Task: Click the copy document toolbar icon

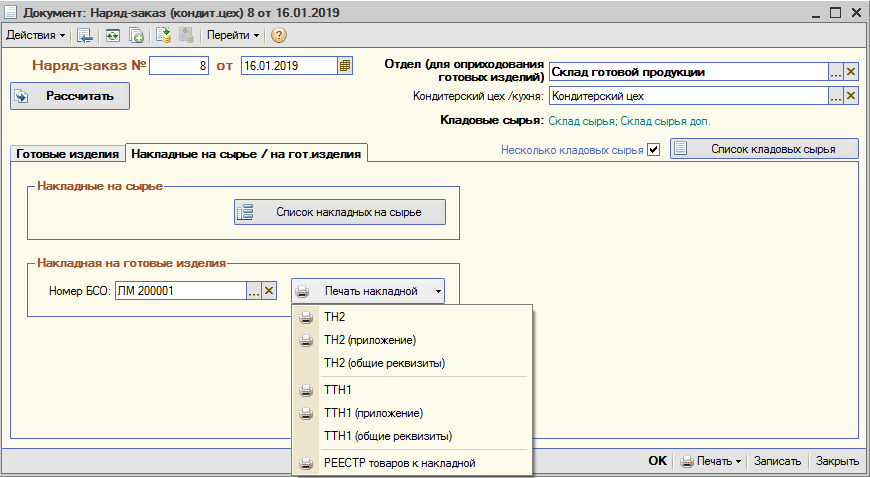Action: (136, 36)
